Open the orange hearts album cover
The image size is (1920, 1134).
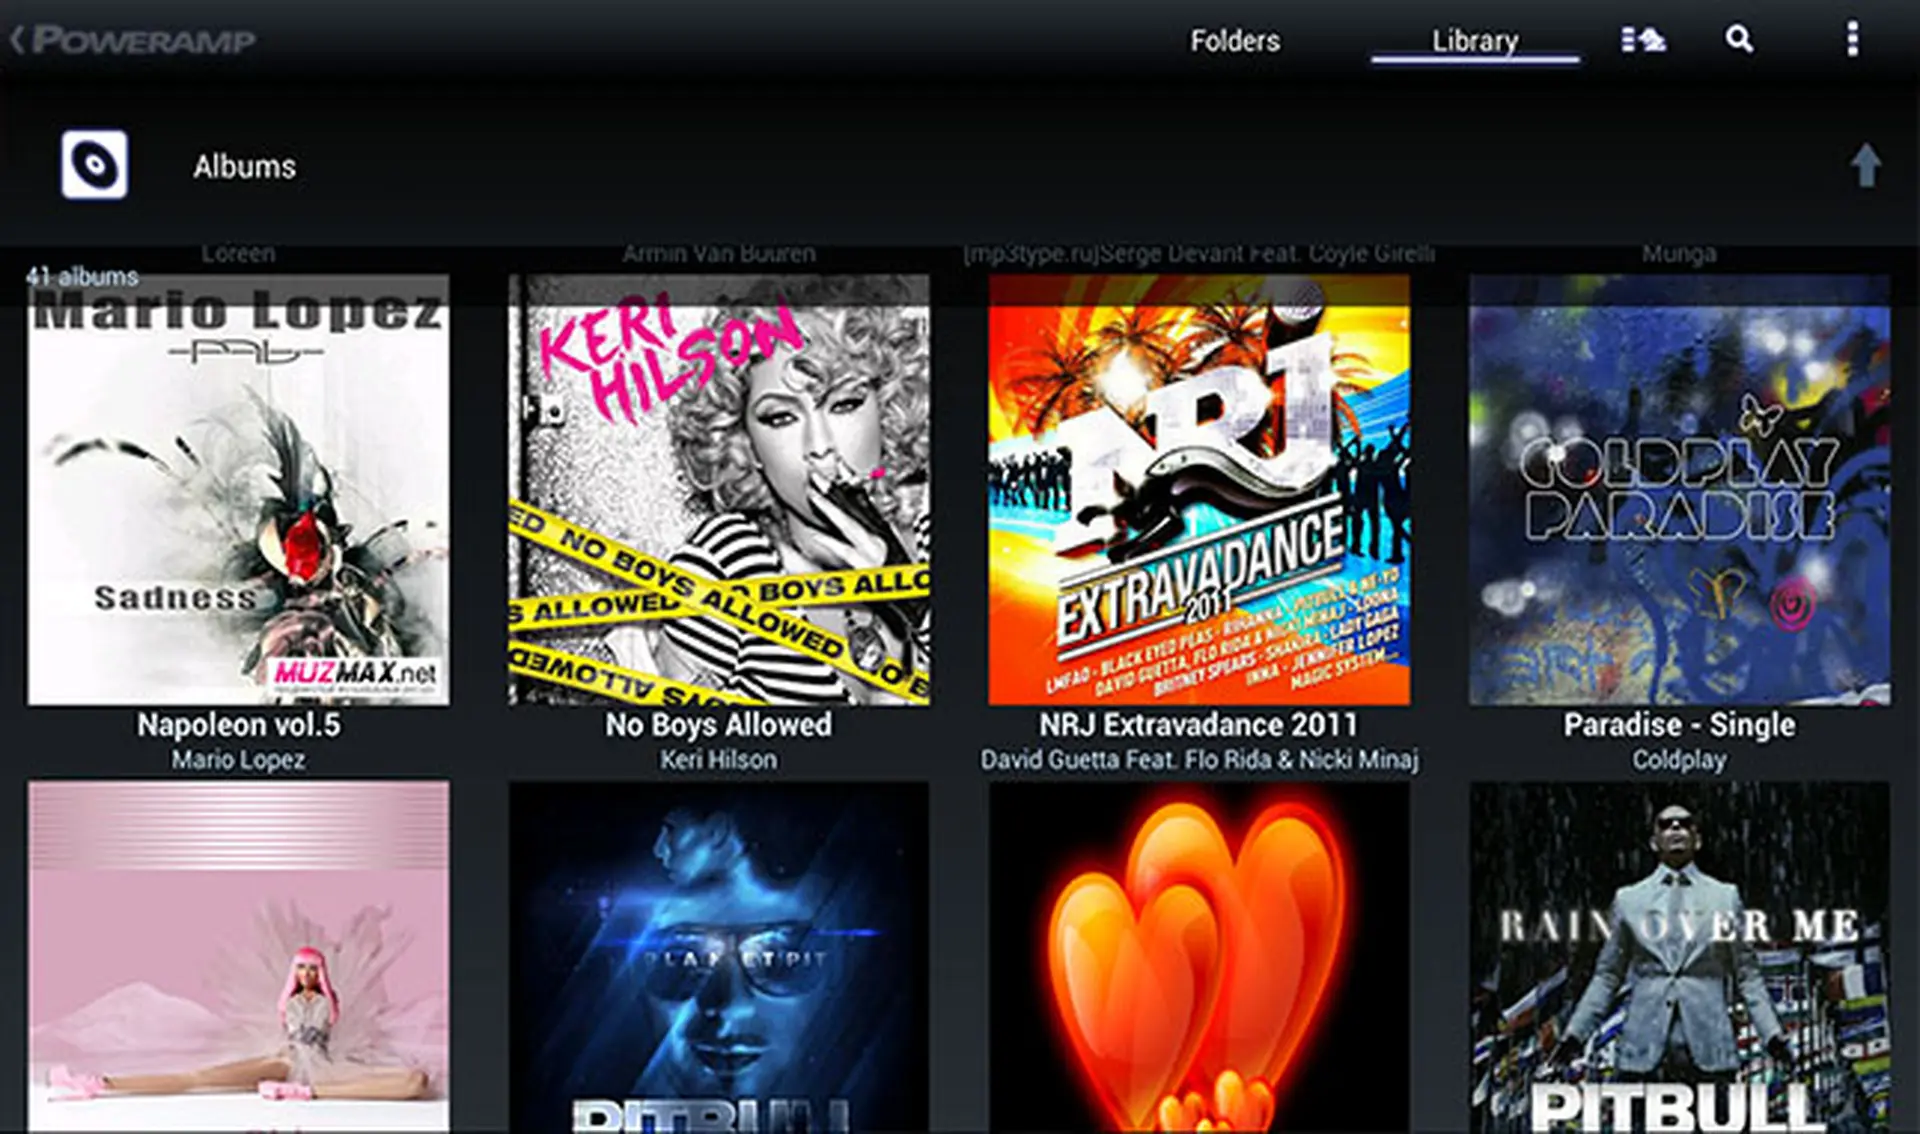tap(1199, 957)
